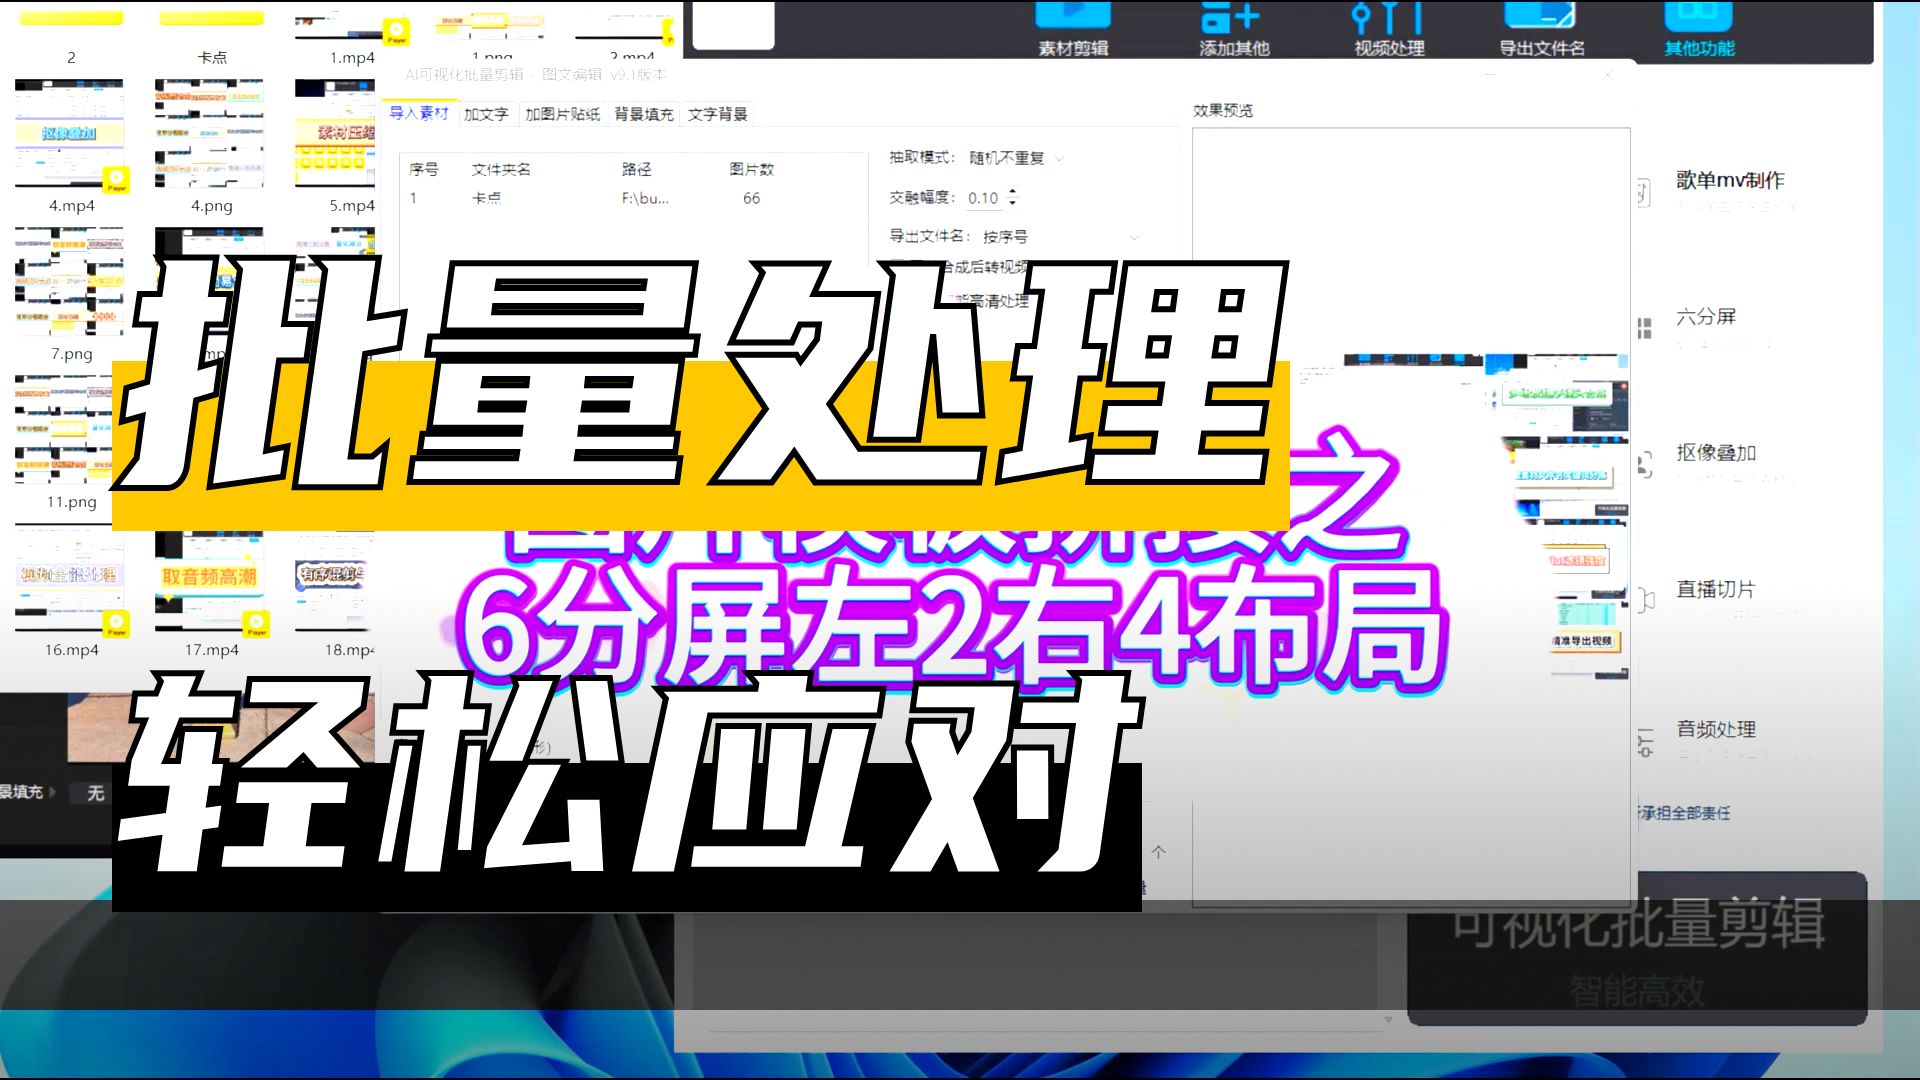This screenshot has height=1080, width=1920.
Task: Select the 5.mp4 file thumbnail
Action: coord(335,134)
